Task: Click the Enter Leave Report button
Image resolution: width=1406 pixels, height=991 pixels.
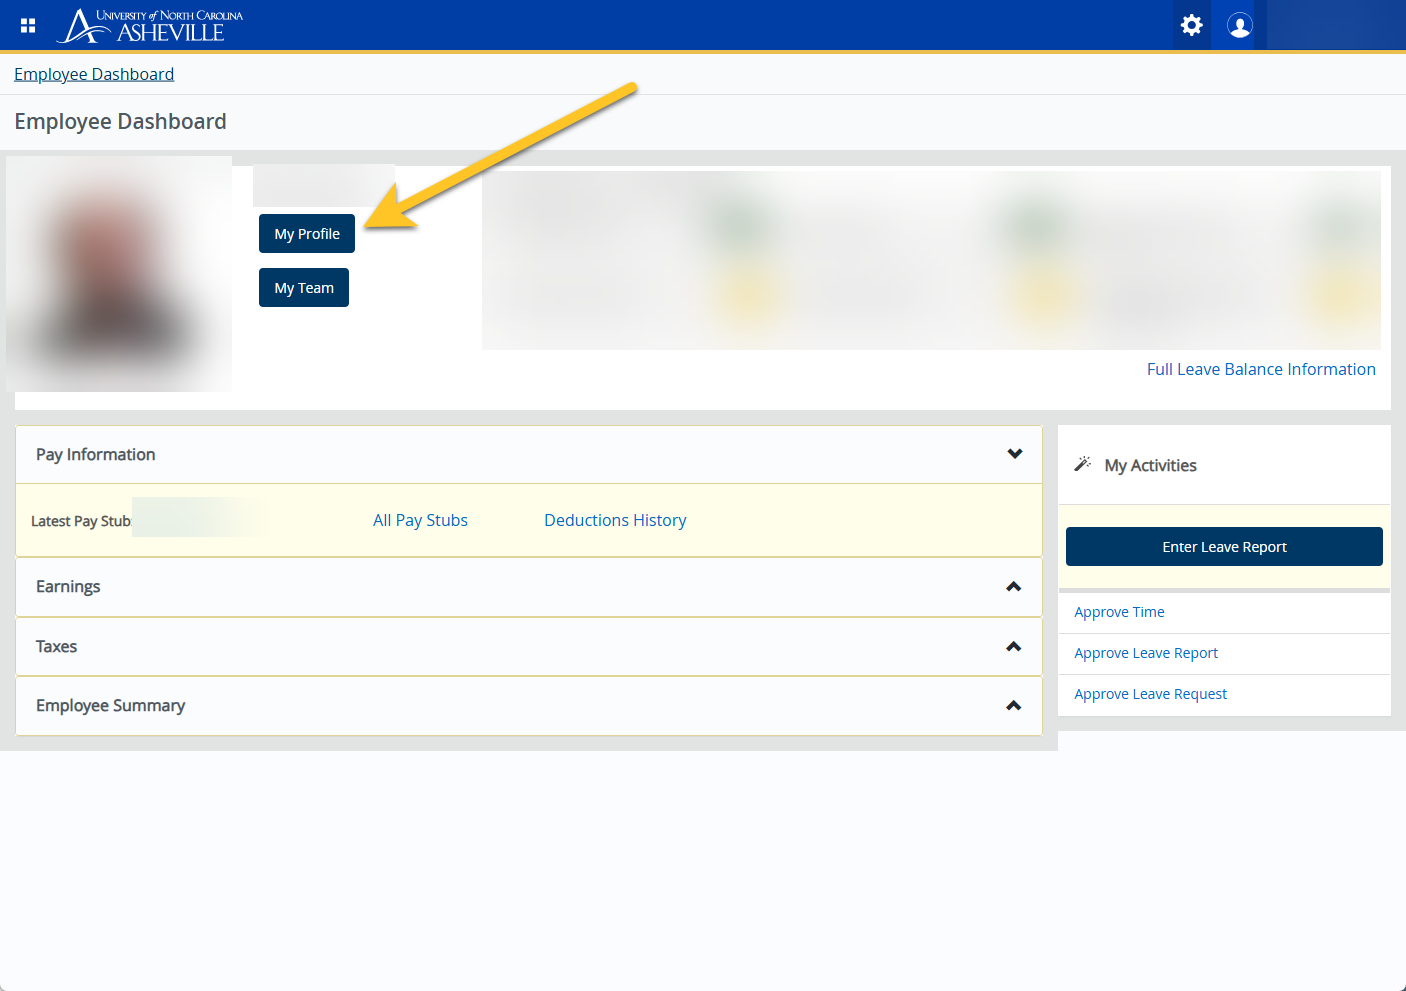Action: (x=1224, y=547)
